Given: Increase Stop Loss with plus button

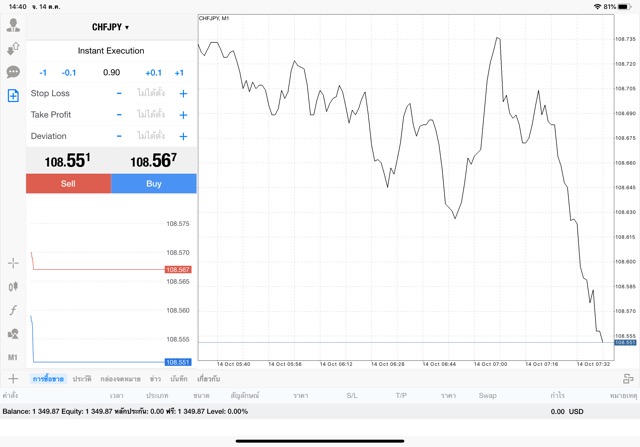Looking at the screenshot, I should (x=183, y=93).
